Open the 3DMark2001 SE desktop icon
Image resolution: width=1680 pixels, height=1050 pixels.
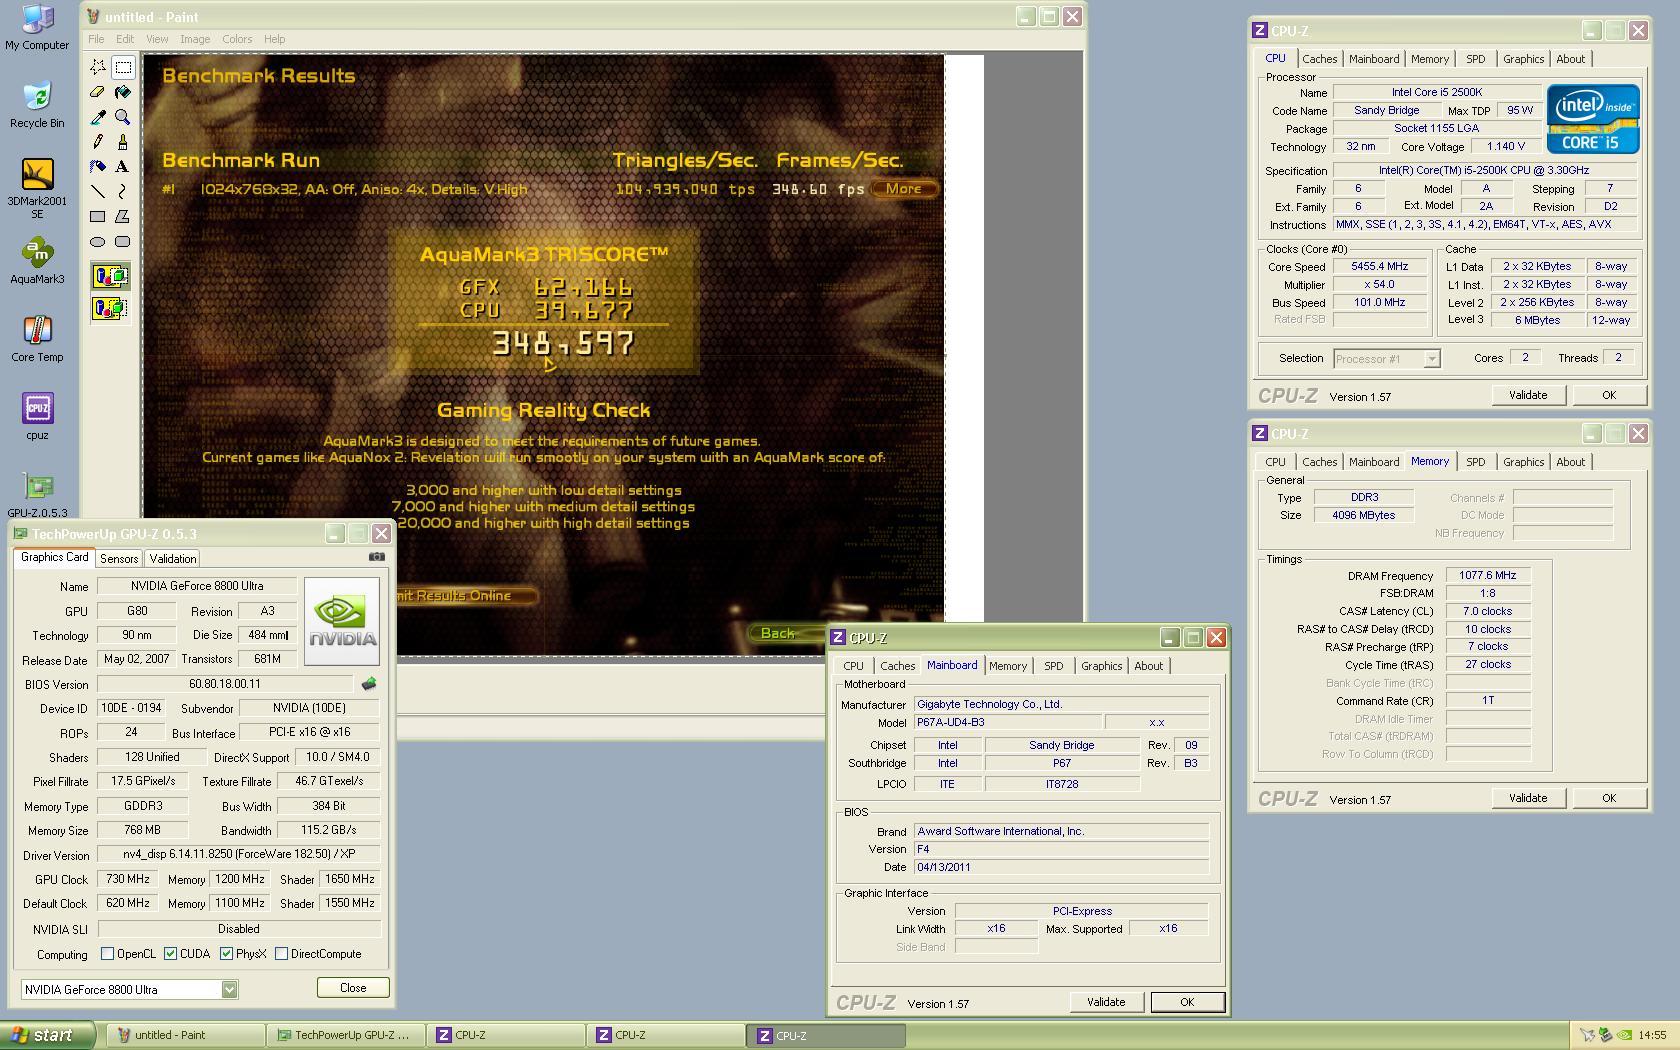point(37,189)
